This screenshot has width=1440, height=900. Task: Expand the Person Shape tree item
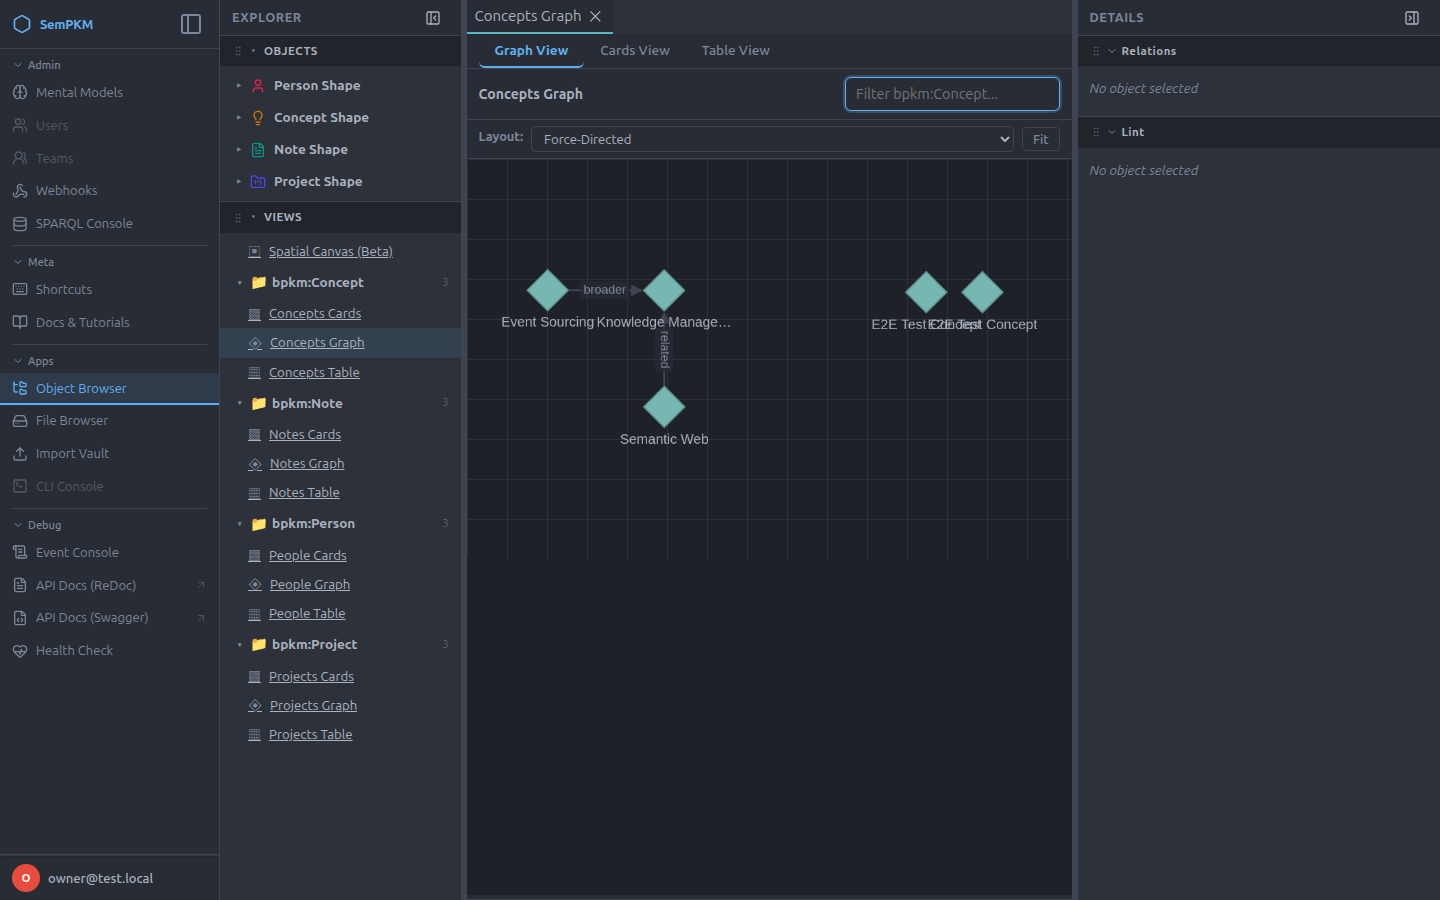point(239,86)
